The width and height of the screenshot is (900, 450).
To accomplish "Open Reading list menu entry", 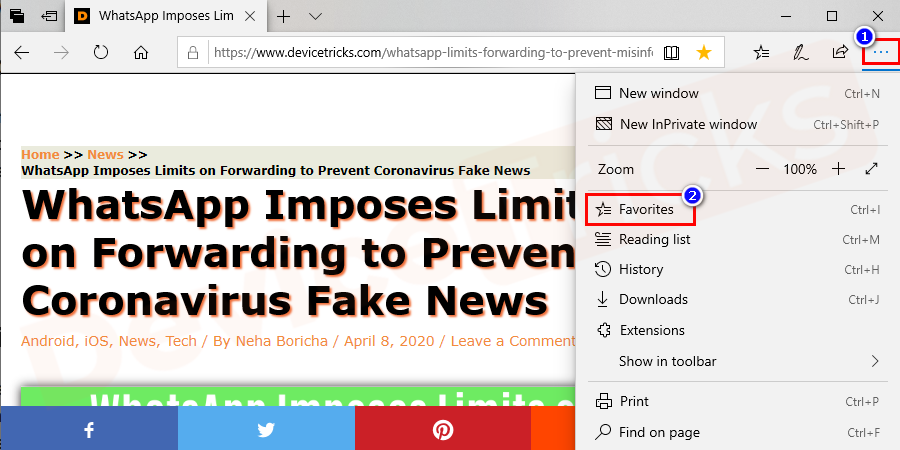I will click(738, 239).
